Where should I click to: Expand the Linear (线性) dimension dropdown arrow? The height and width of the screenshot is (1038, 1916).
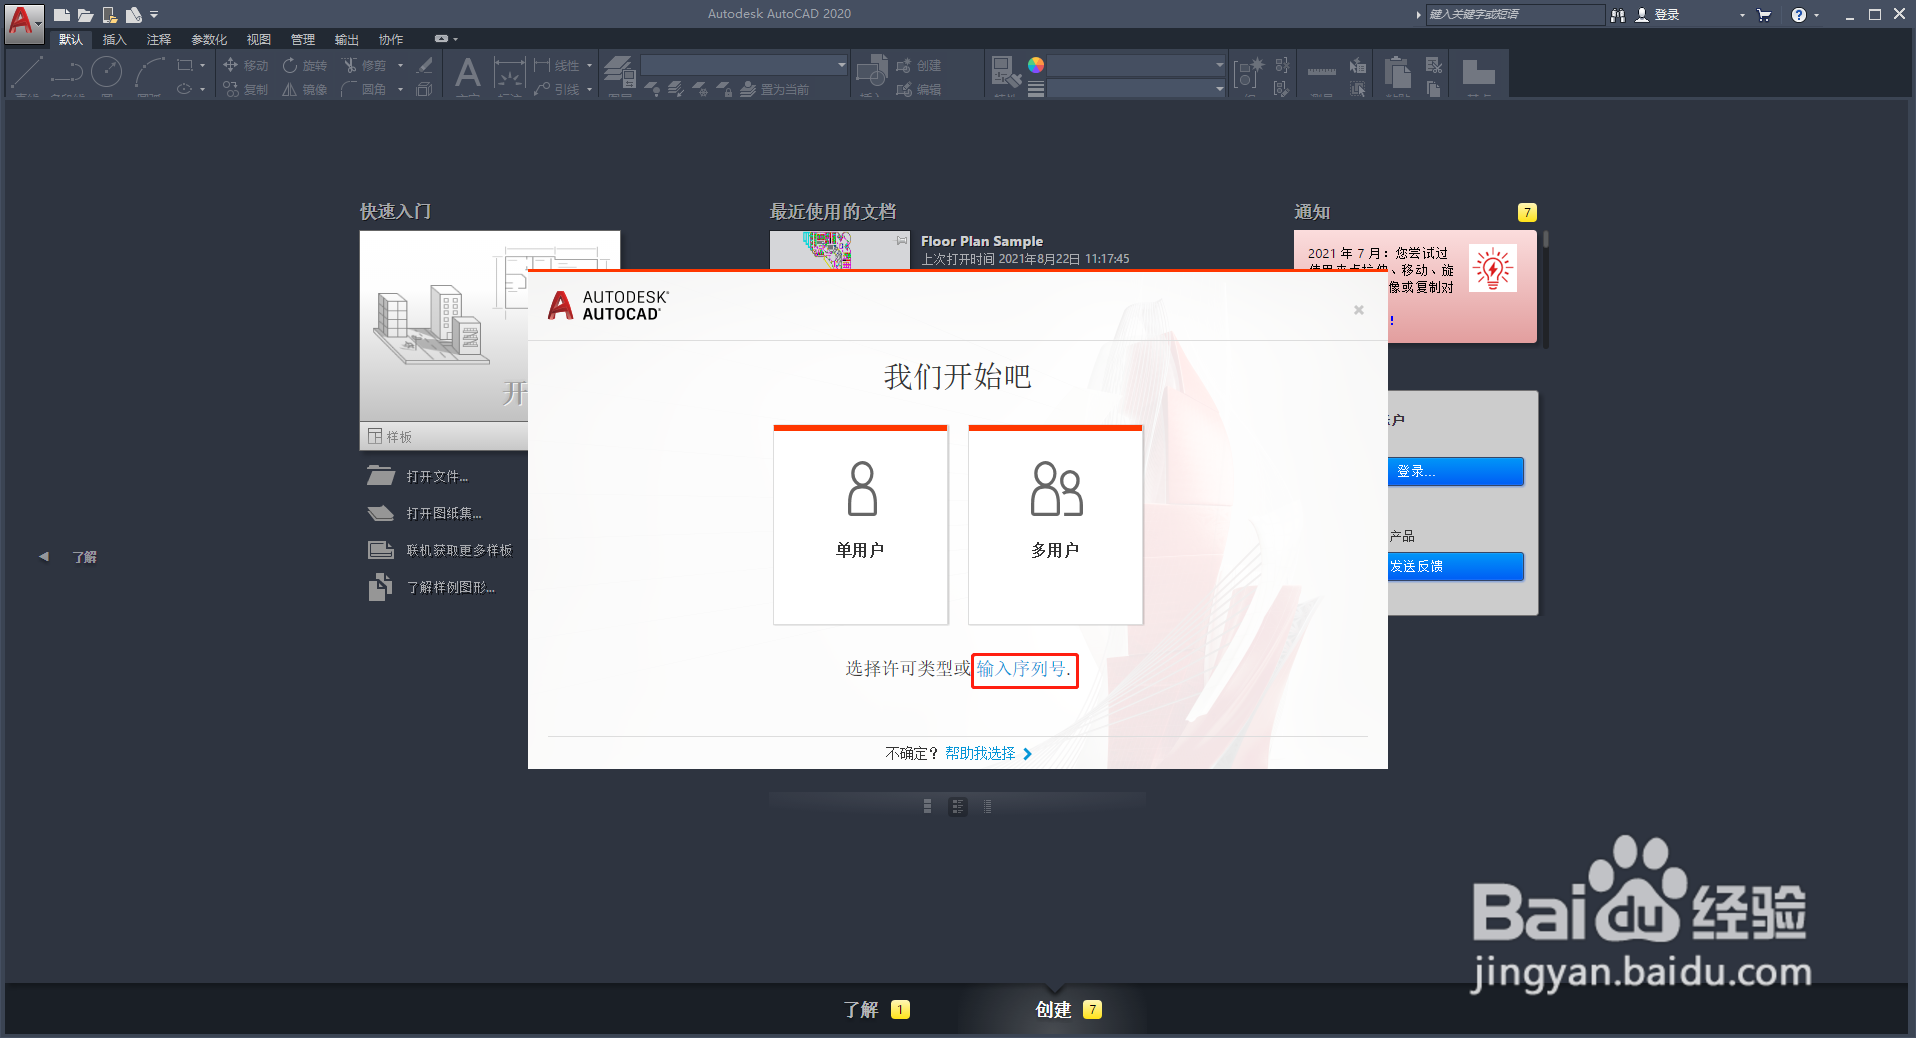pos(589,65)
